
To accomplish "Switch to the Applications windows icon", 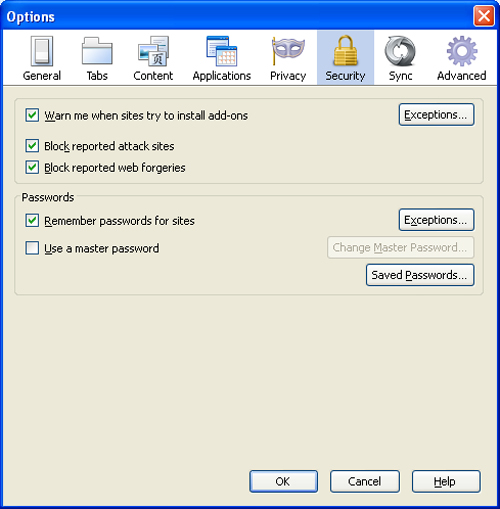I will [x=222, y=51].
